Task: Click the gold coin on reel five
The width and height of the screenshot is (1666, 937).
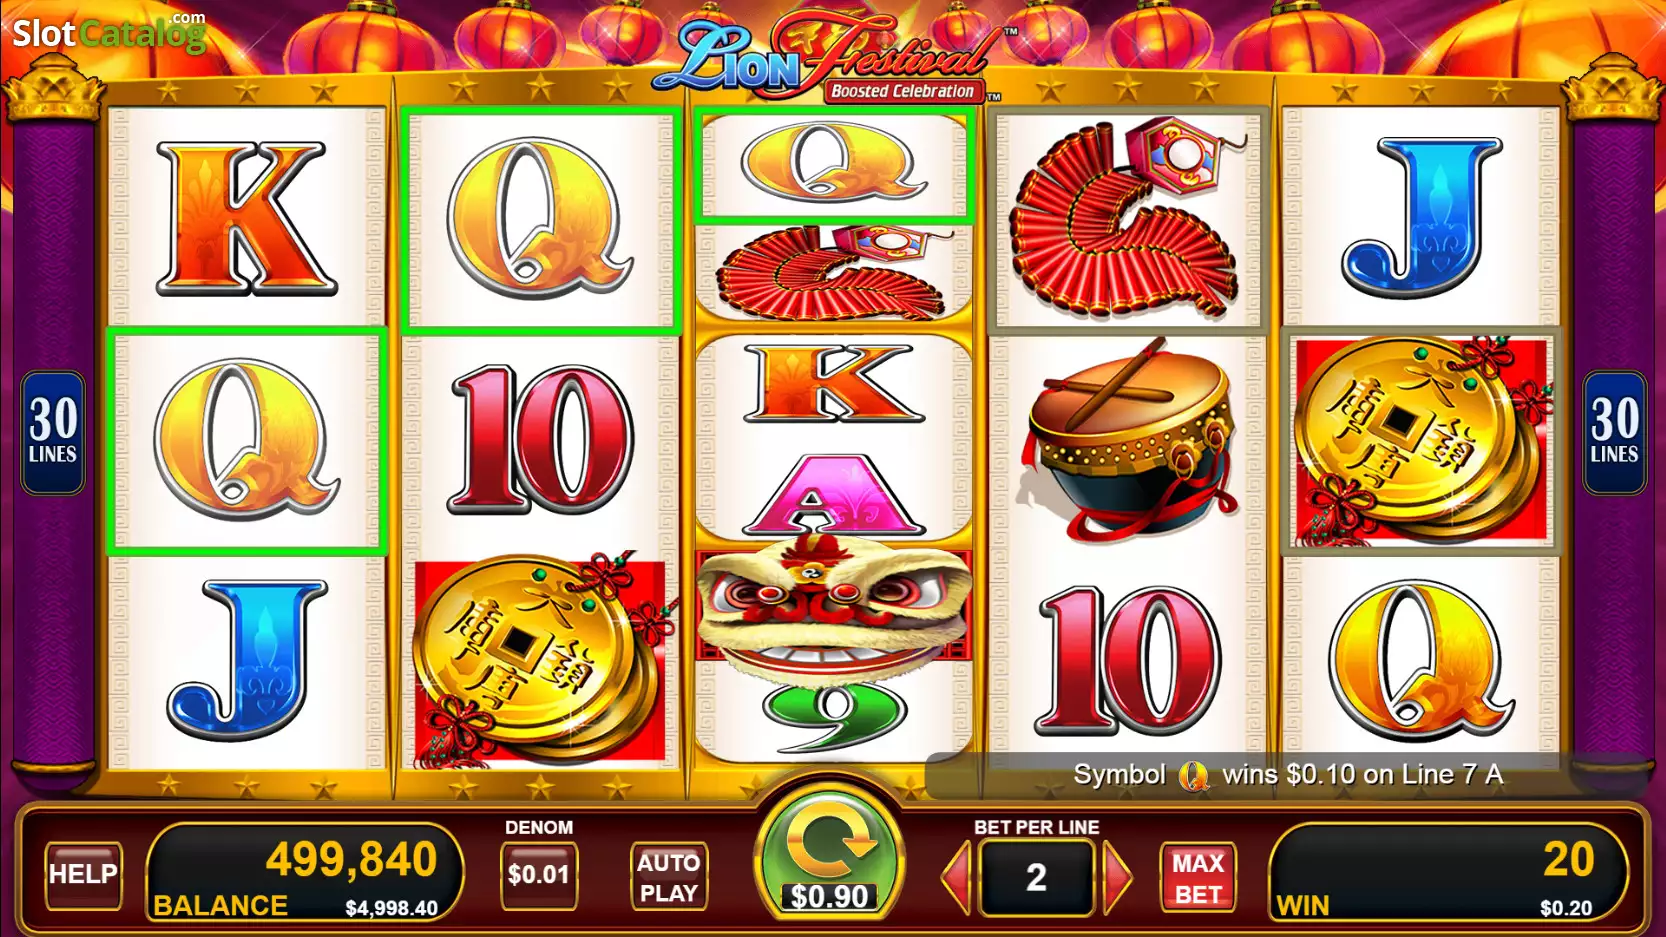Action: (1420, 441)
